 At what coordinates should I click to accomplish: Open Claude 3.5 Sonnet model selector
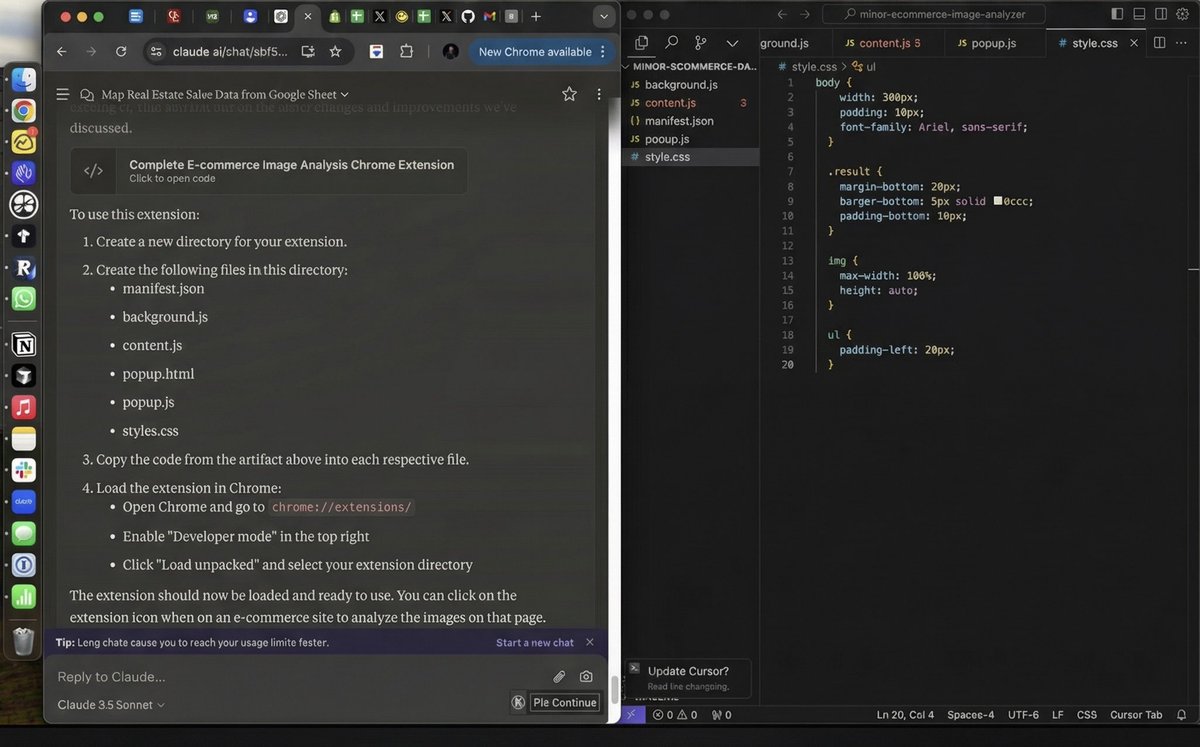point(111,704)
